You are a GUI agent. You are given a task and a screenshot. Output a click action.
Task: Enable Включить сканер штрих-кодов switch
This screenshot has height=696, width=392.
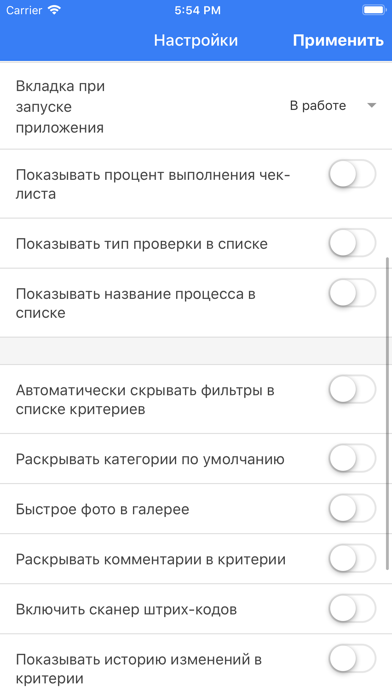[x=352, y=609]
